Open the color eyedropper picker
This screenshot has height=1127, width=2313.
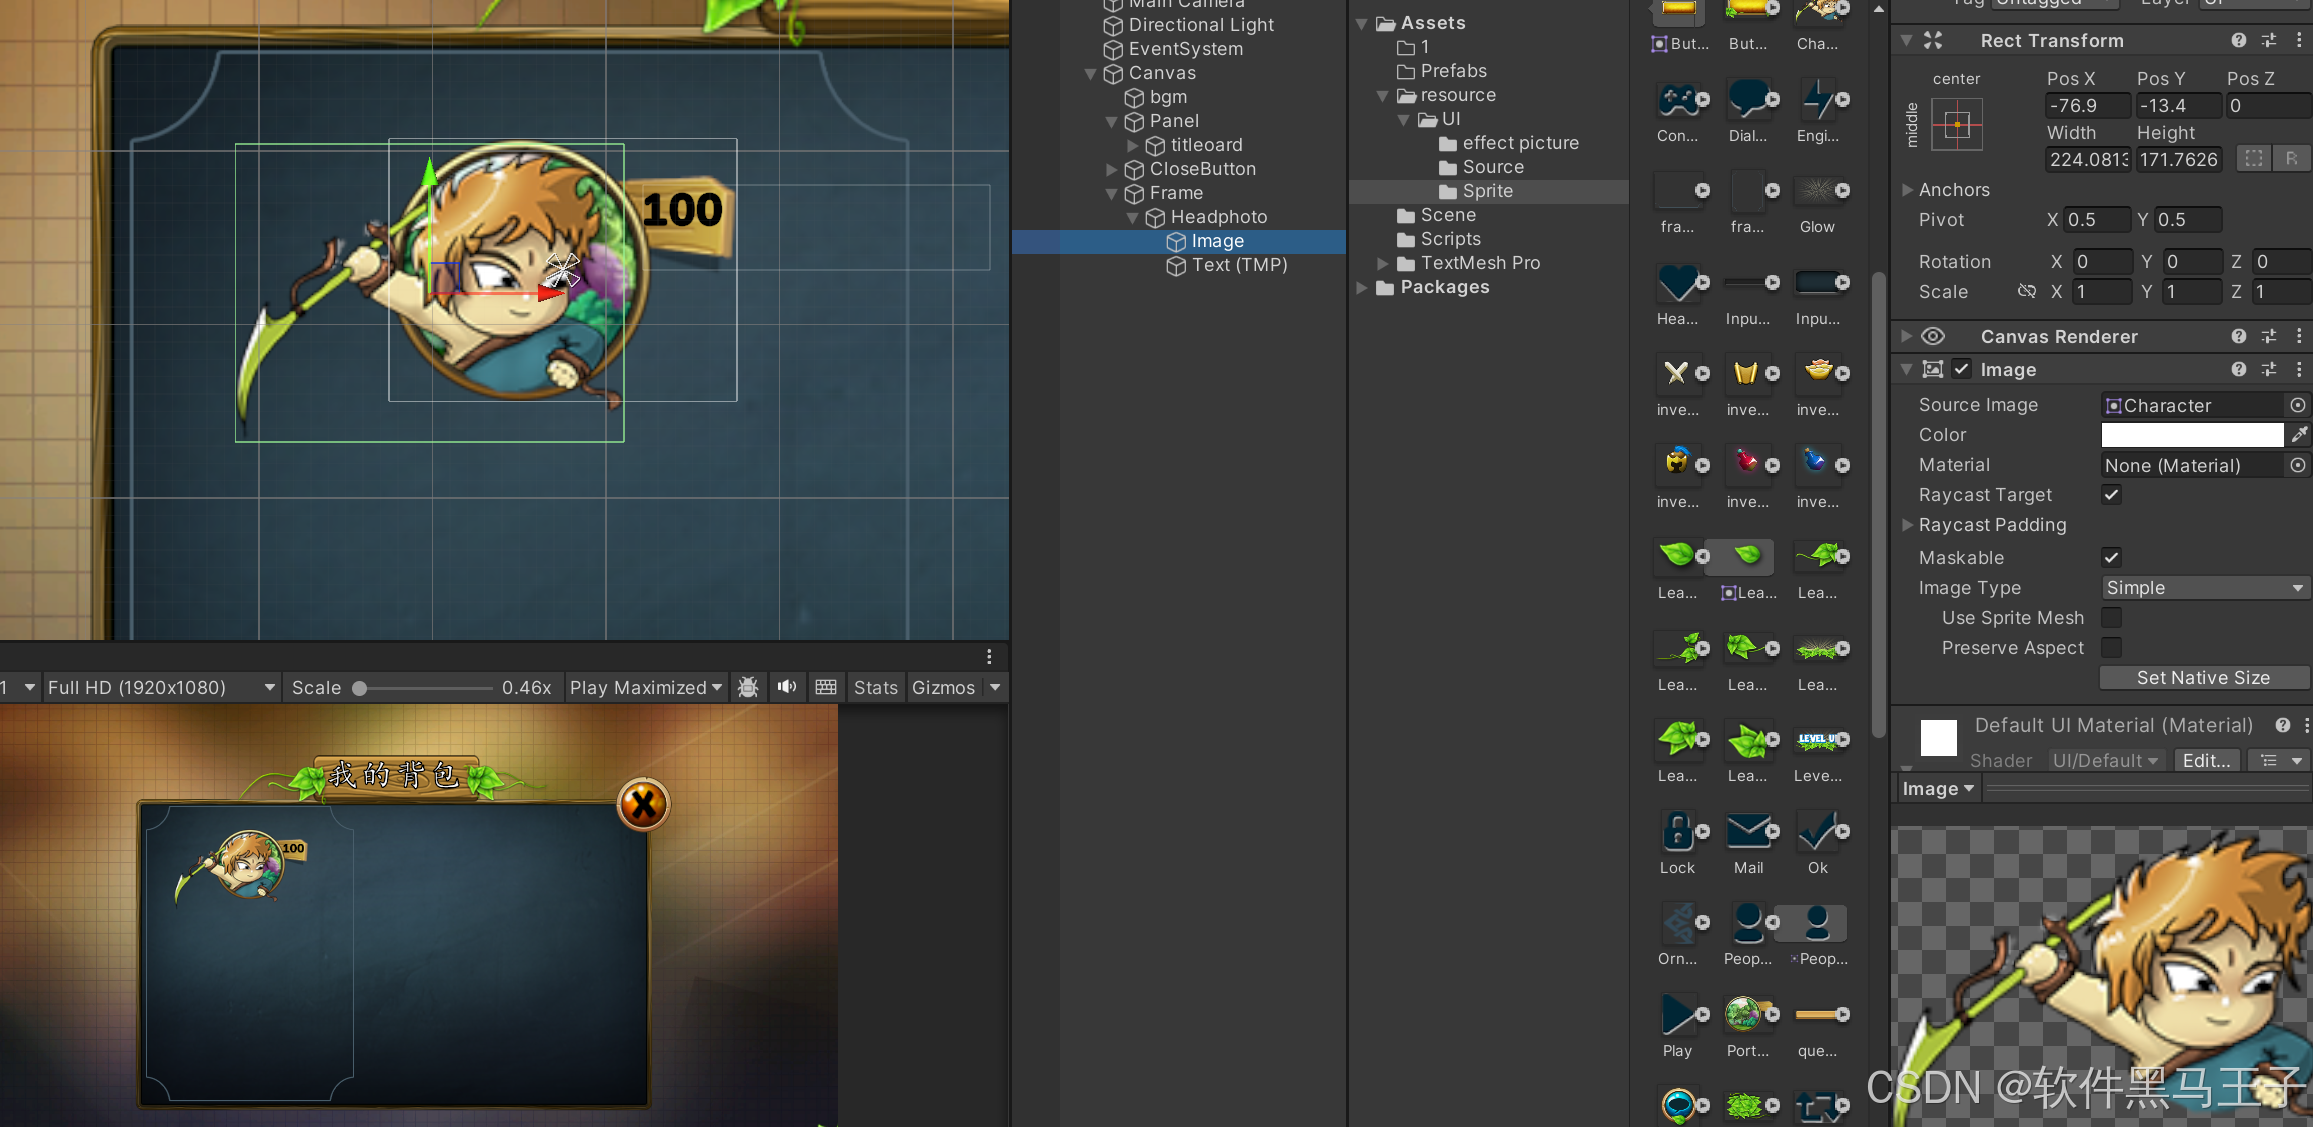(x=2299, y=435)
